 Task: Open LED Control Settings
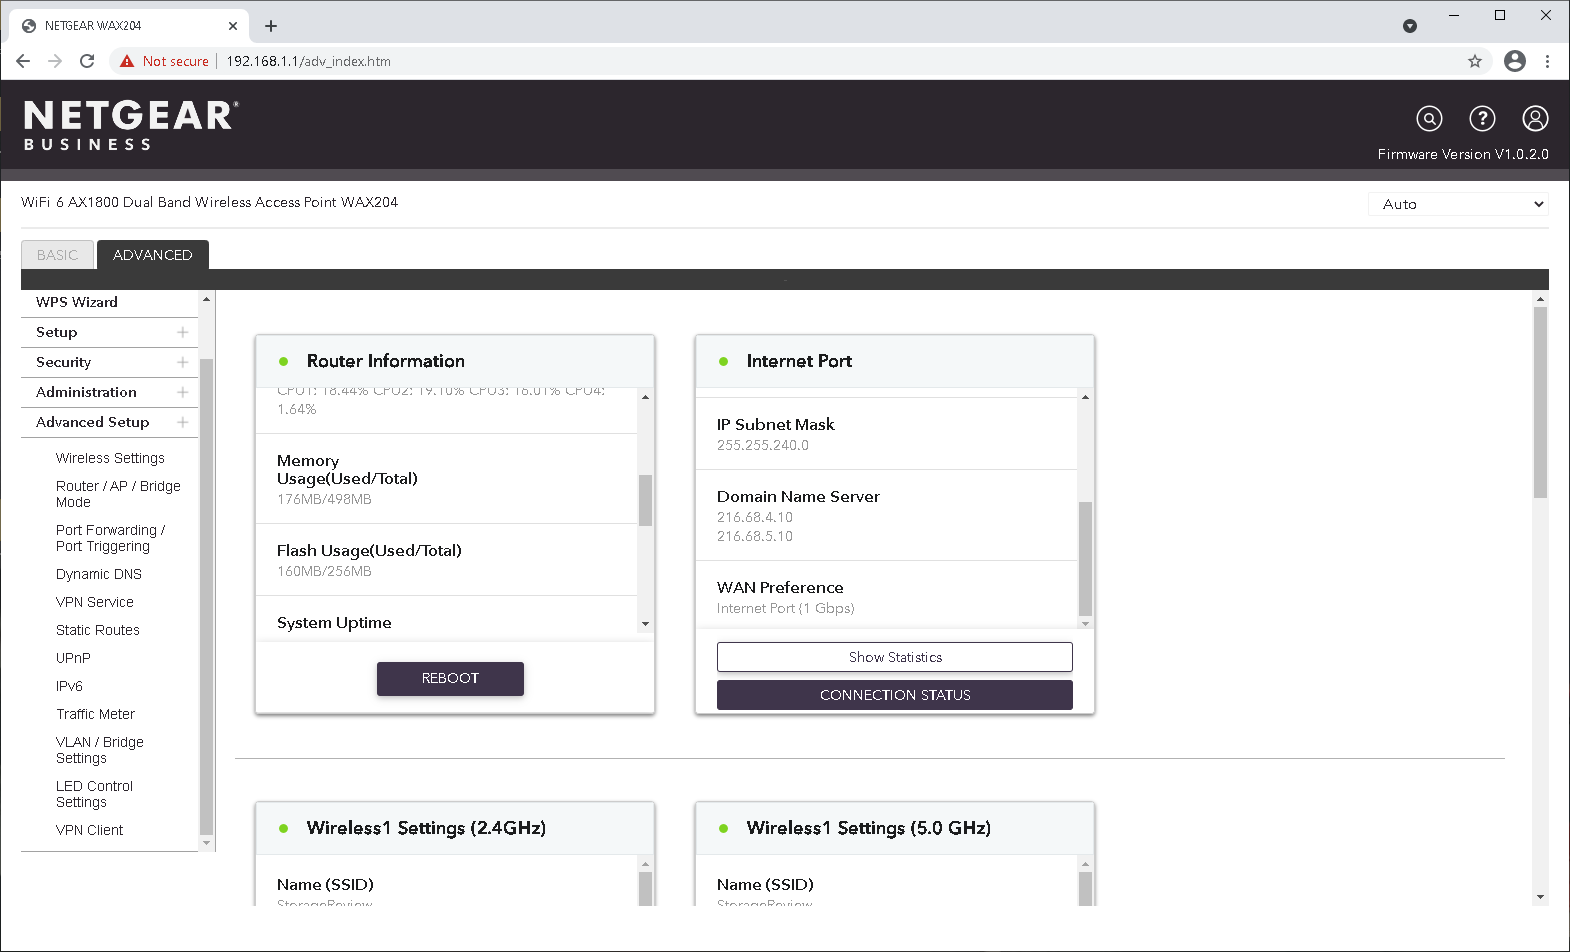[x=94, y=794]
